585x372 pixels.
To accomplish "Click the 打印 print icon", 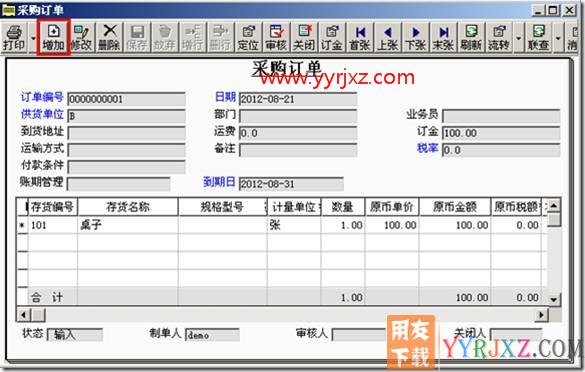I will (15, 38).
